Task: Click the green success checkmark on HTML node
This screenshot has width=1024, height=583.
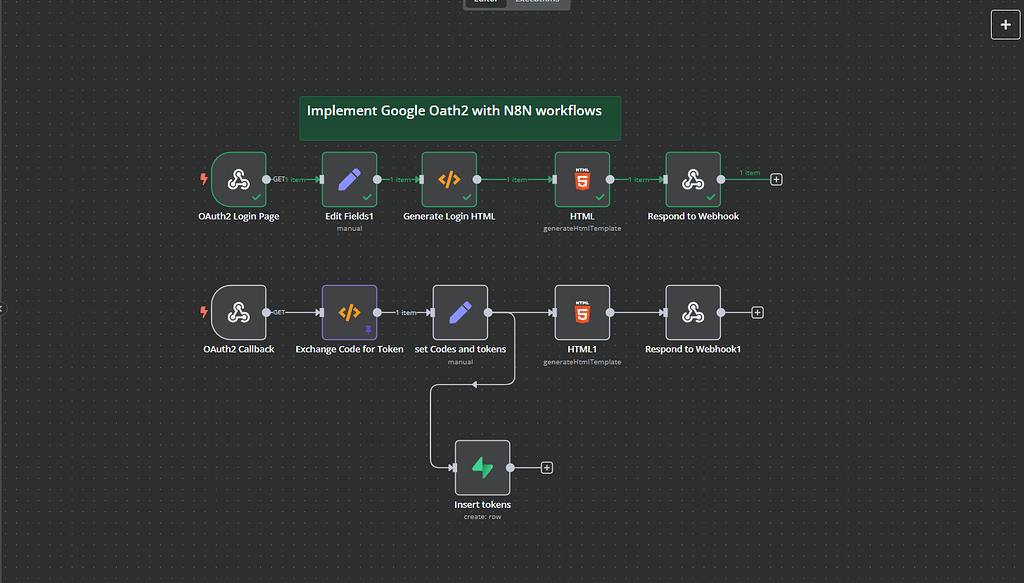Action: pyautogui.click(x=601, y=197)
